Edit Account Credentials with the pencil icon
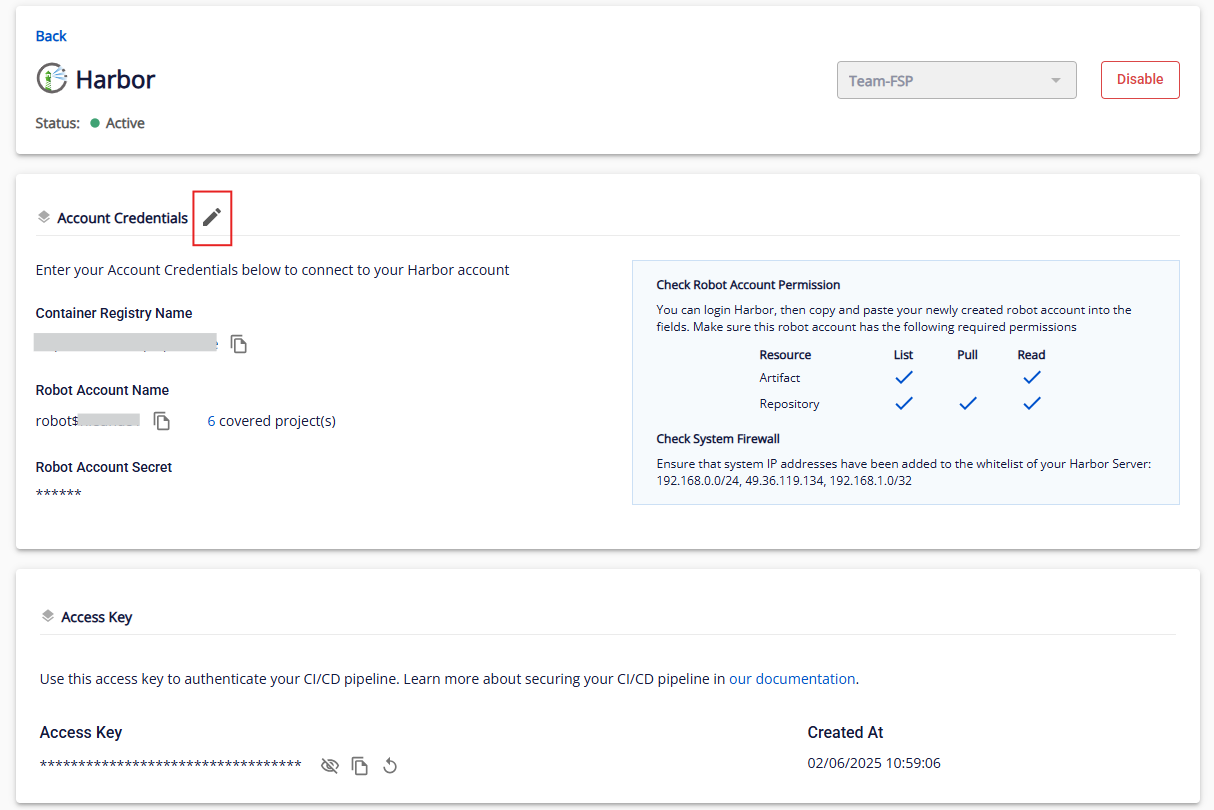Image resolution: width=1214 pixels, height=810 pixels. [212, 217]
